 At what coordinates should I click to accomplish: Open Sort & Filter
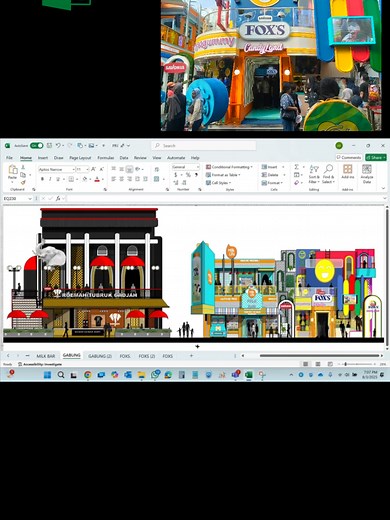[x=314, y=174]
